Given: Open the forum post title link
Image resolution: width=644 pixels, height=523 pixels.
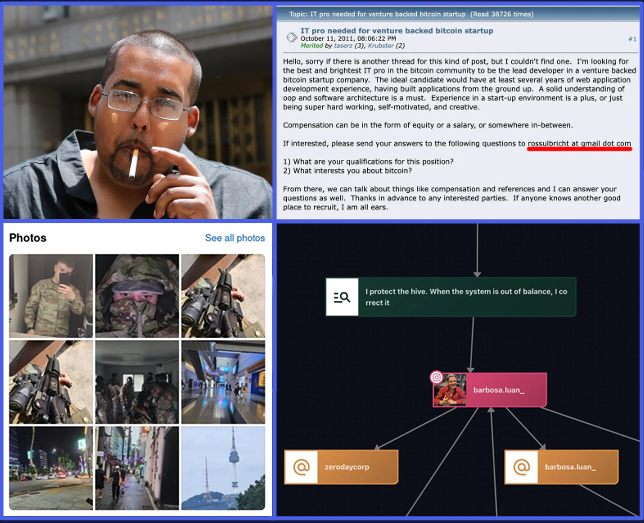Looking at the screenshot, I should click(x=397, y=31).
